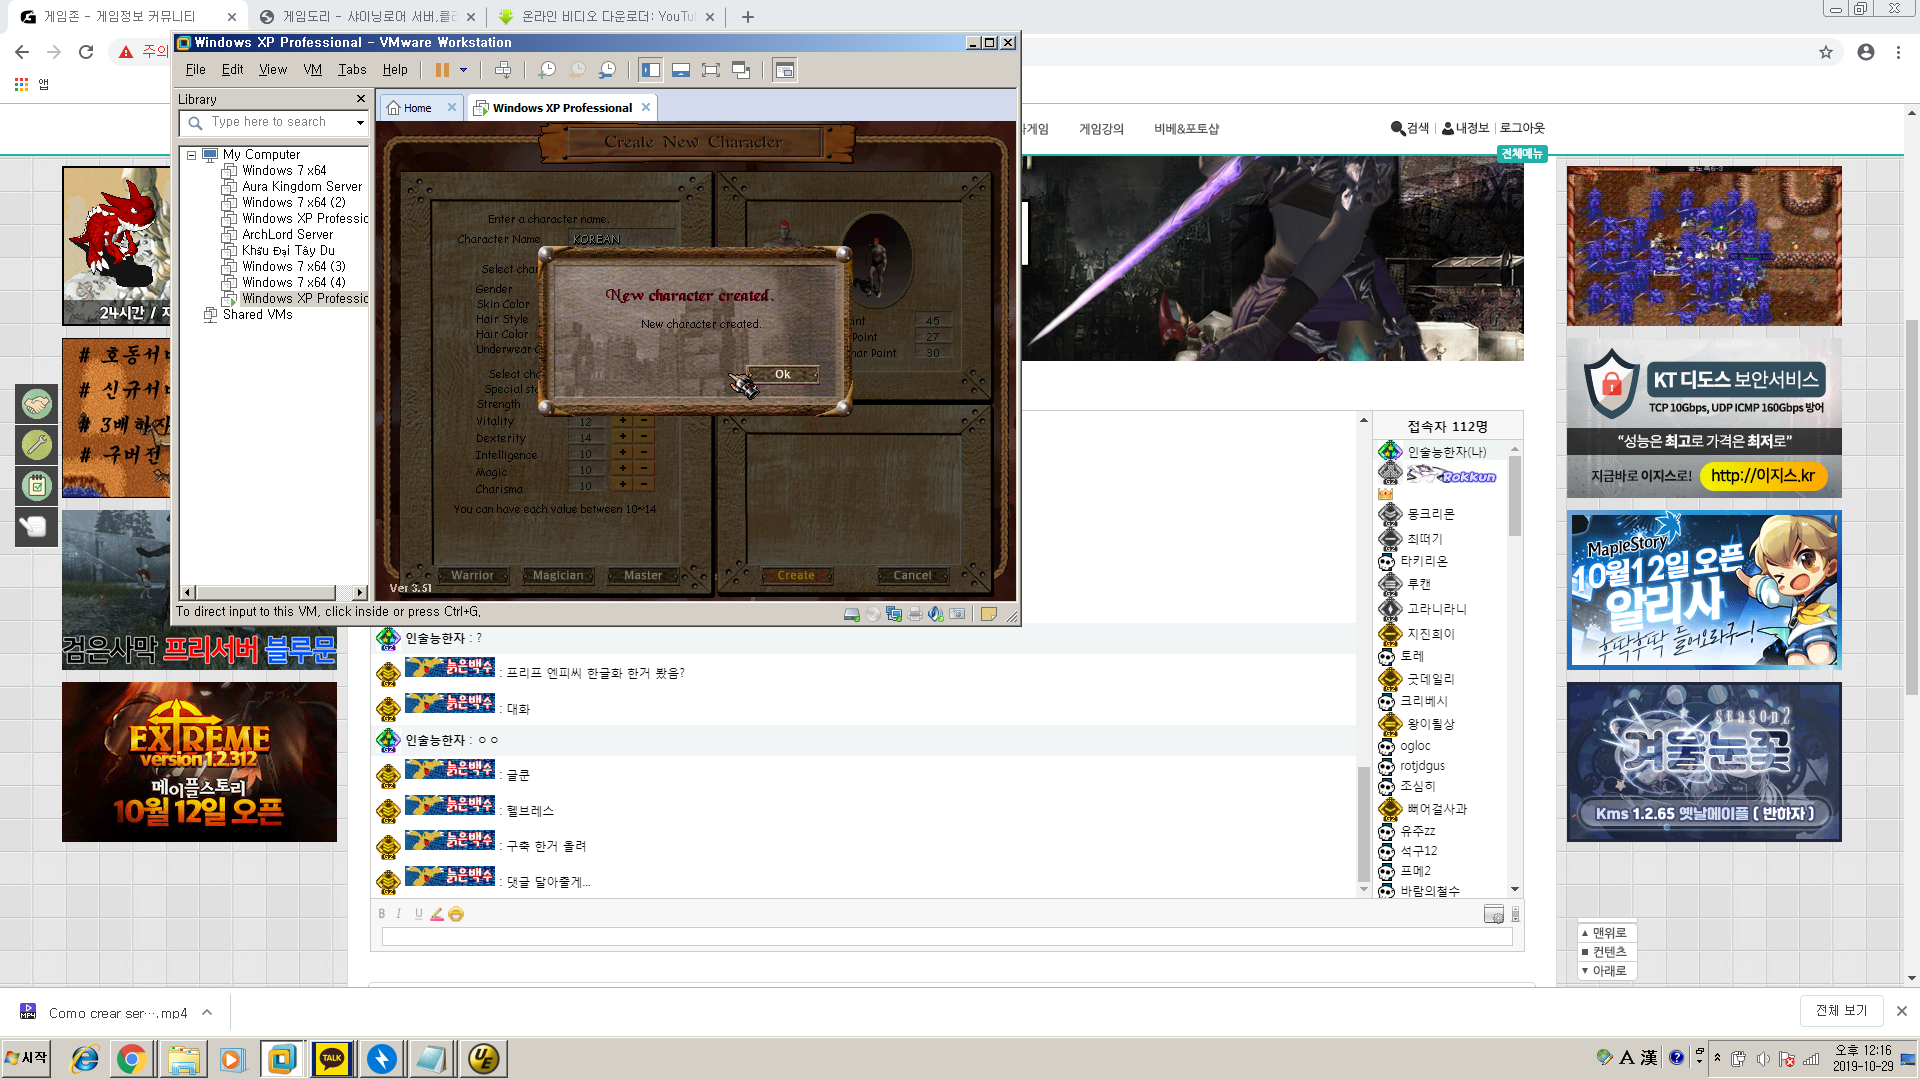Screen dimensions: 1920x1080
Task: Open KakaoTalk from taskbar
Action: pyautogui.click(x=332, y=1059)
